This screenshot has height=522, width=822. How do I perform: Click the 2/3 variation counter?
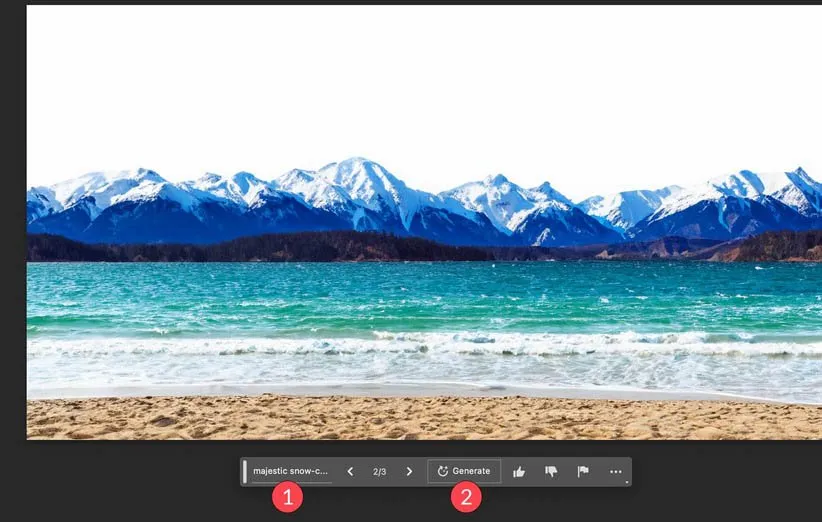click(379, 471)
